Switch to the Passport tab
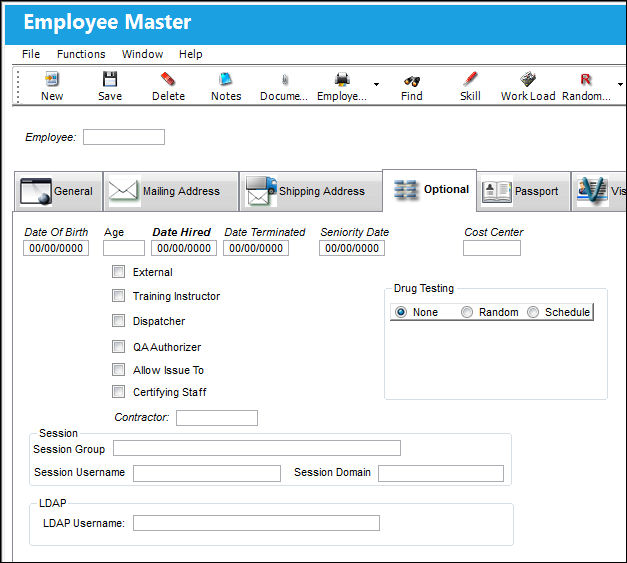 tap(523, 191)
